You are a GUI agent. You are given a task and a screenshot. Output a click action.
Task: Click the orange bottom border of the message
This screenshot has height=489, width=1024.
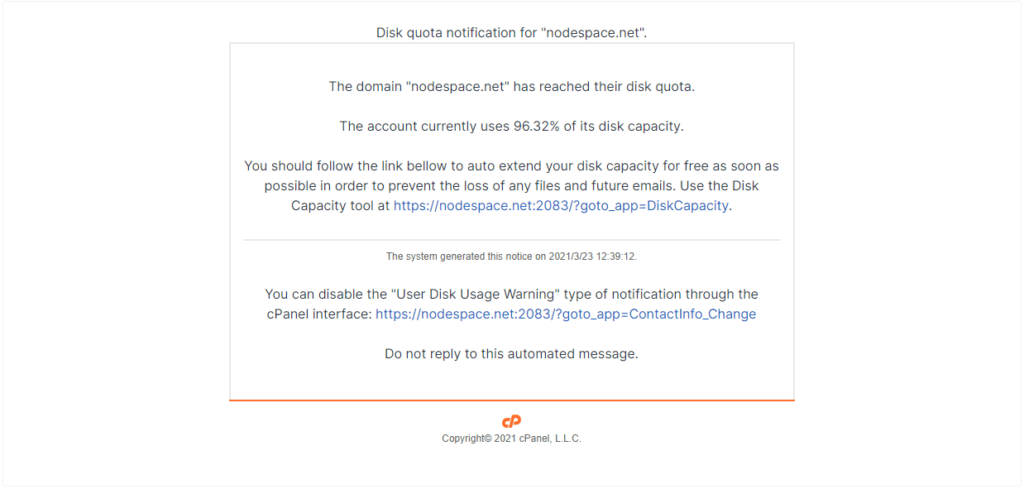pos(511,400)
